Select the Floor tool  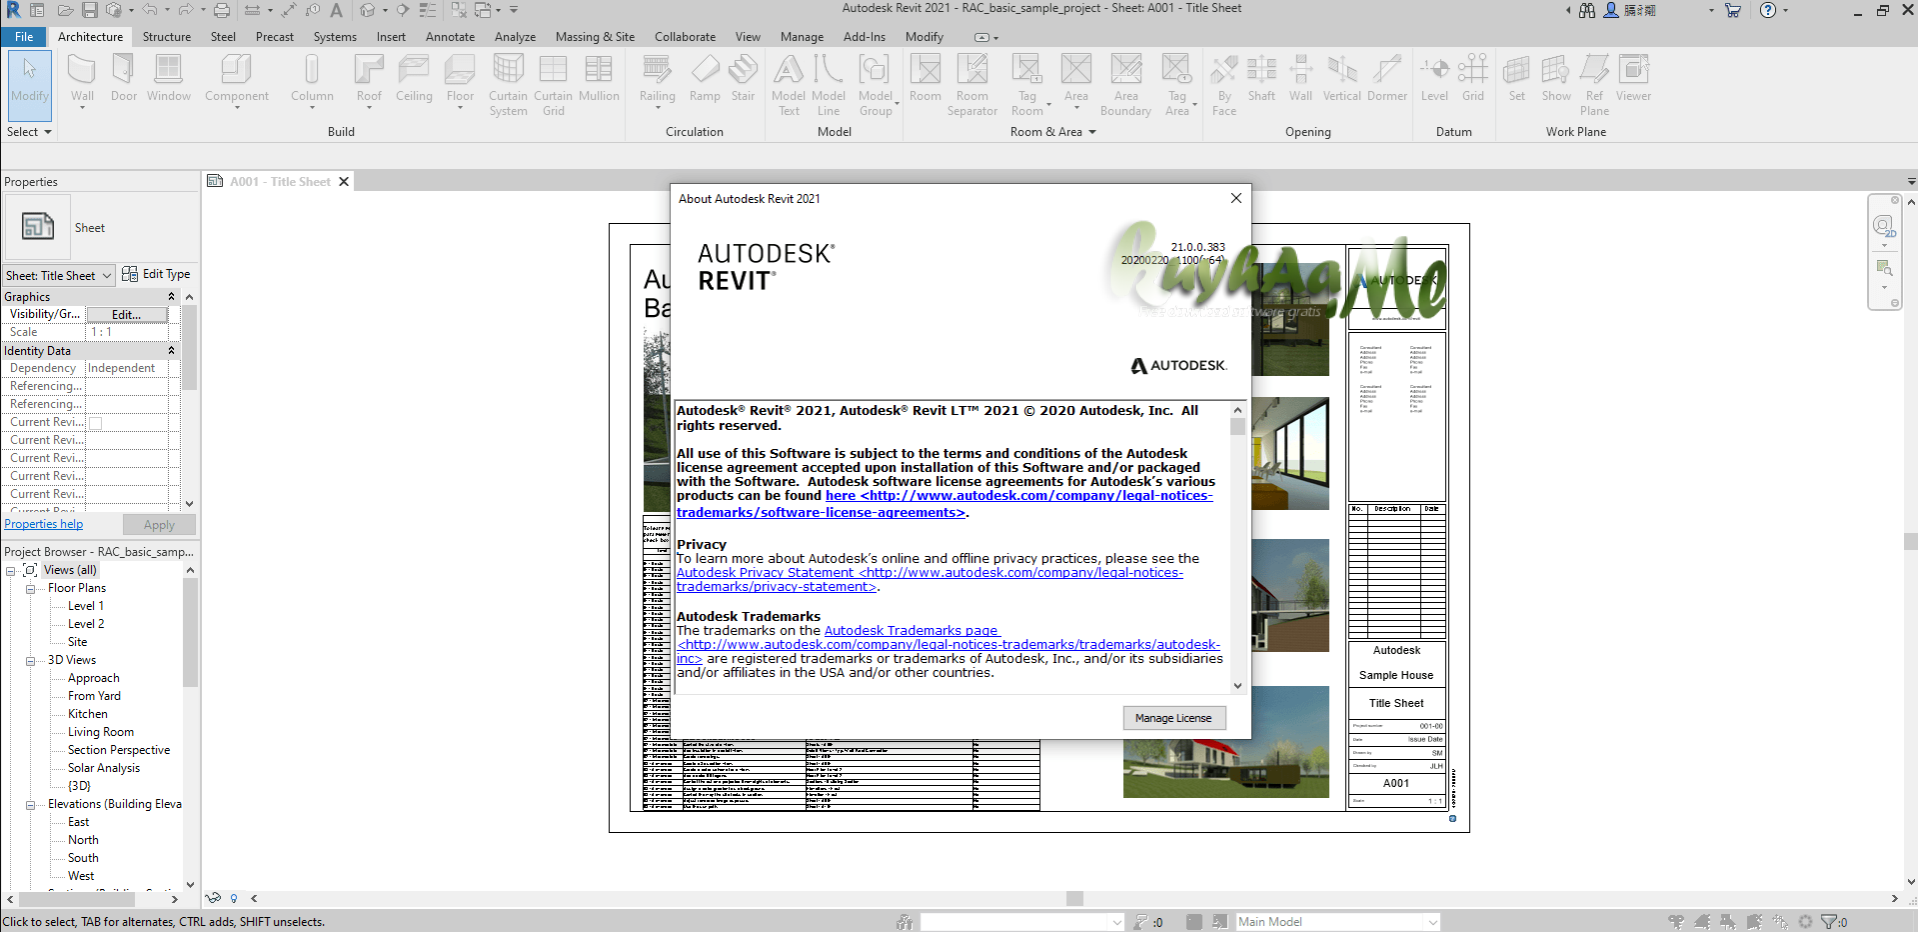pyautogui.click(x=460, y=80)
